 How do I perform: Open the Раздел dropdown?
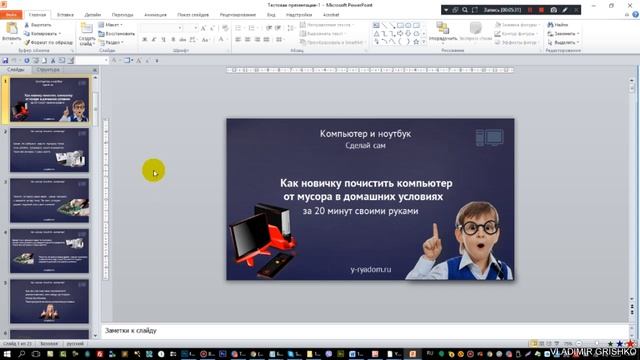coord(111,42)
